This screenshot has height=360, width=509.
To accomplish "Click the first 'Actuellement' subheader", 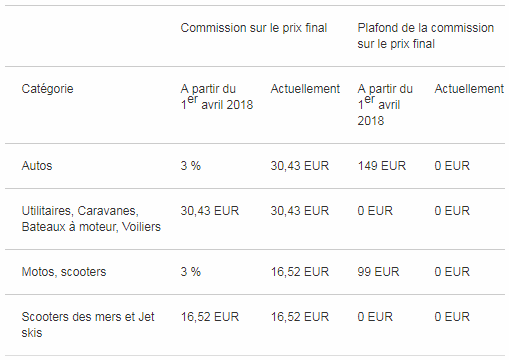I will pos(305,89).
